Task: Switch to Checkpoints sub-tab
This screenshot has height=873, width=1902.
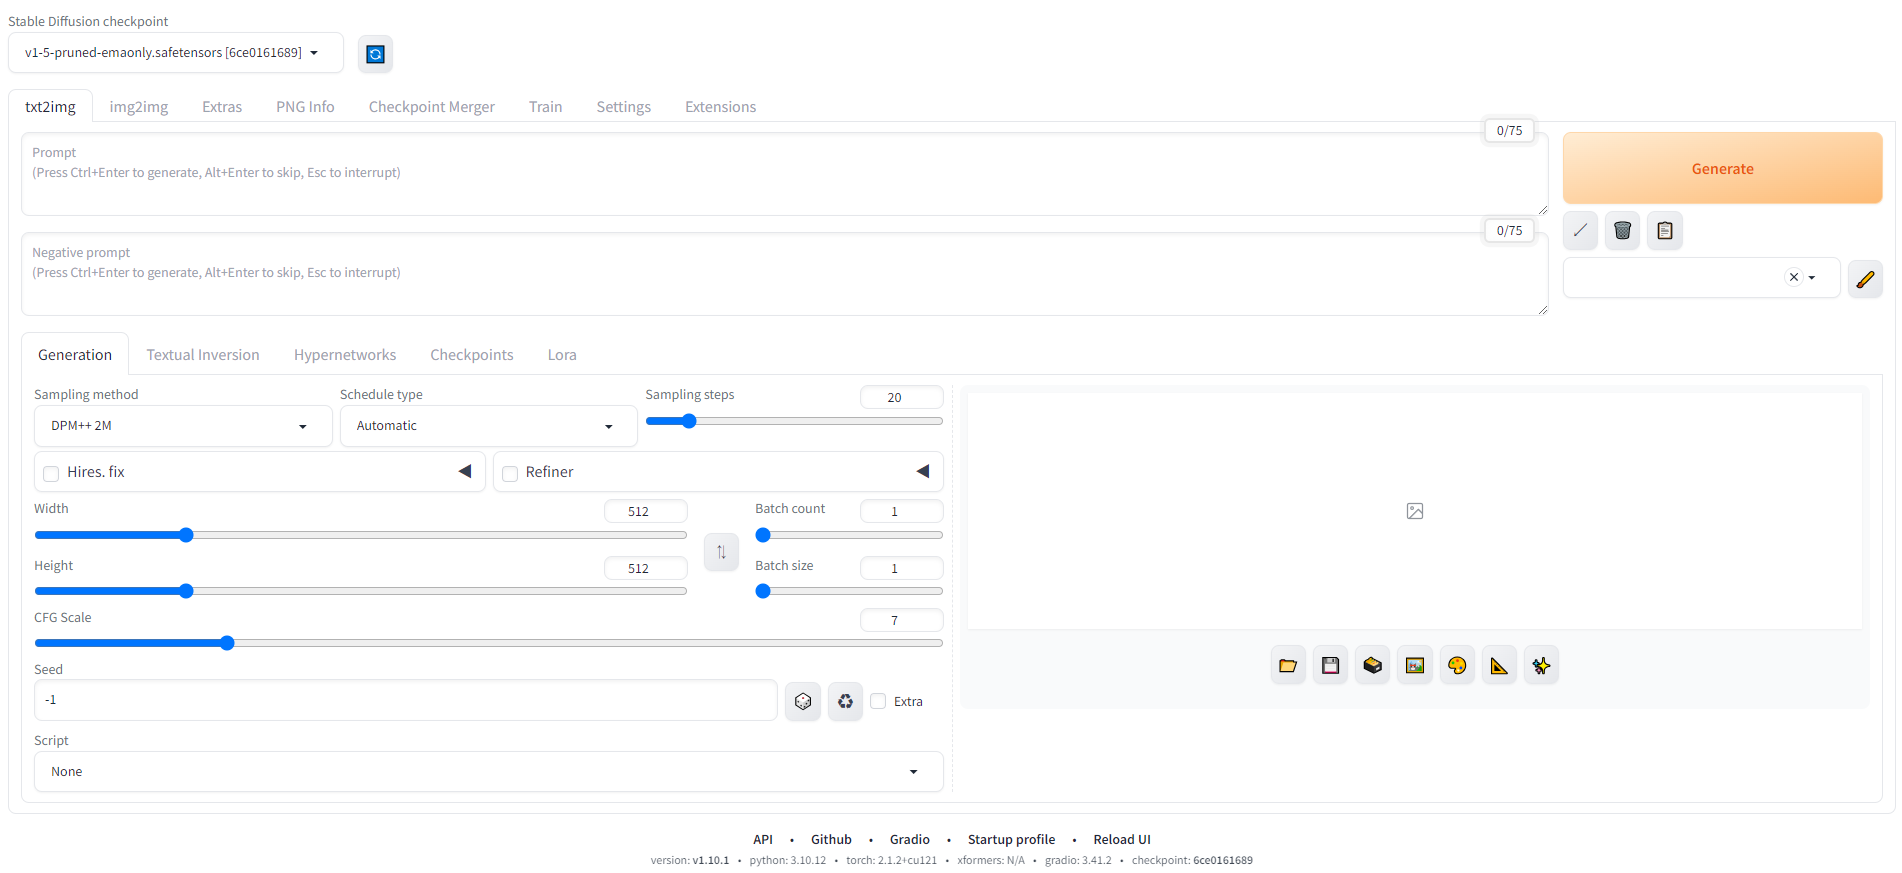Action: coord(472,355)
